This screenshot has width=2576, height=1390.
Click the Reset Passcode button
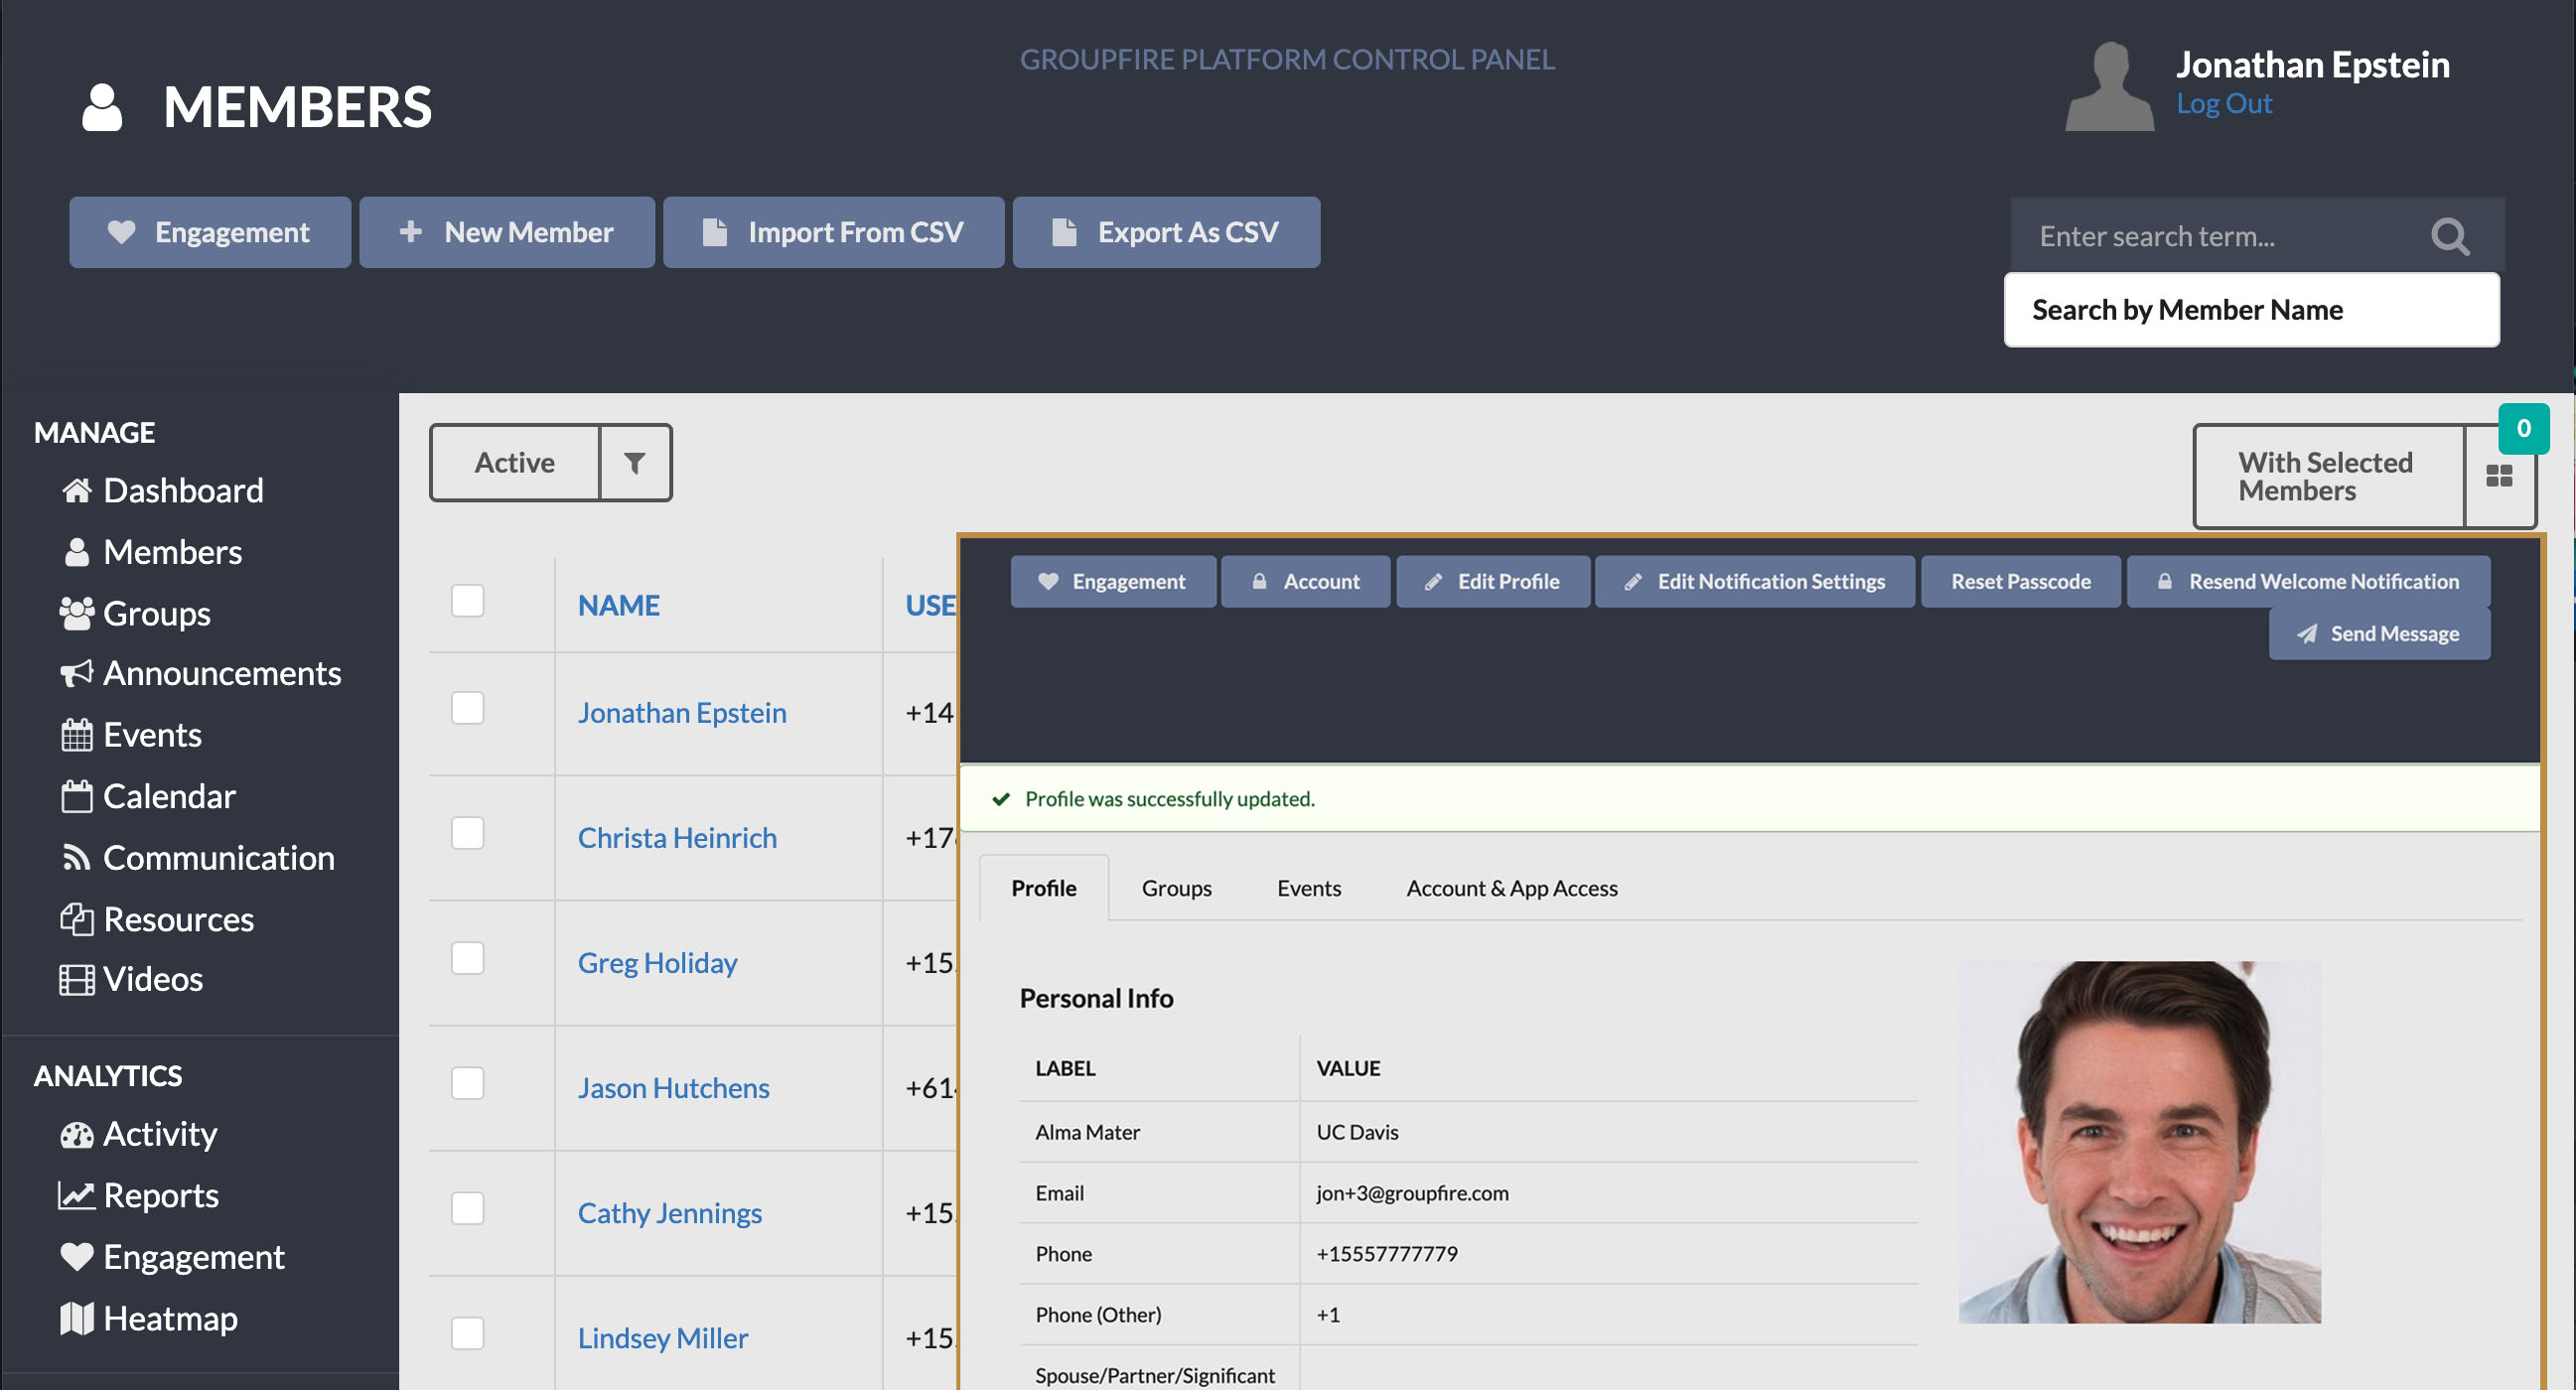coord(2020,580)
